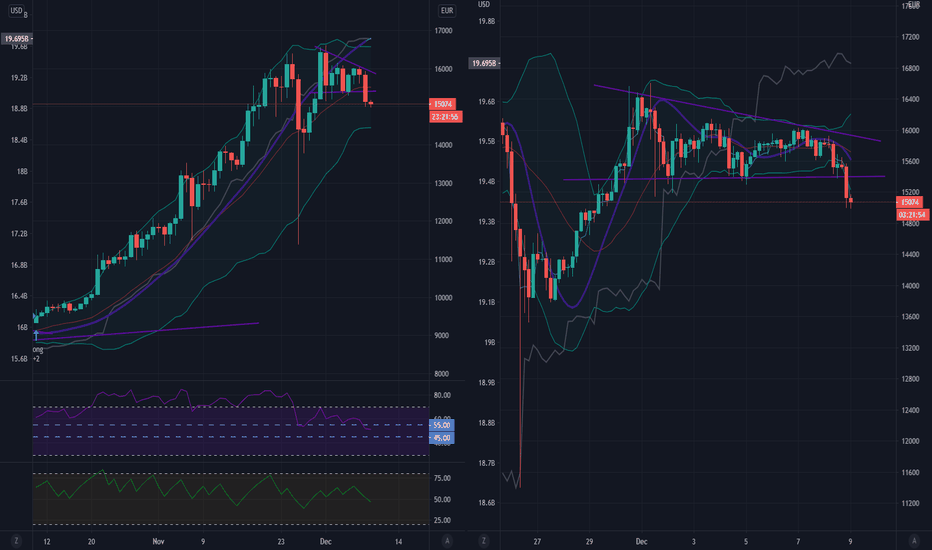
Task: Click the 9 date label on right chart
Action: tap(850, 542)
